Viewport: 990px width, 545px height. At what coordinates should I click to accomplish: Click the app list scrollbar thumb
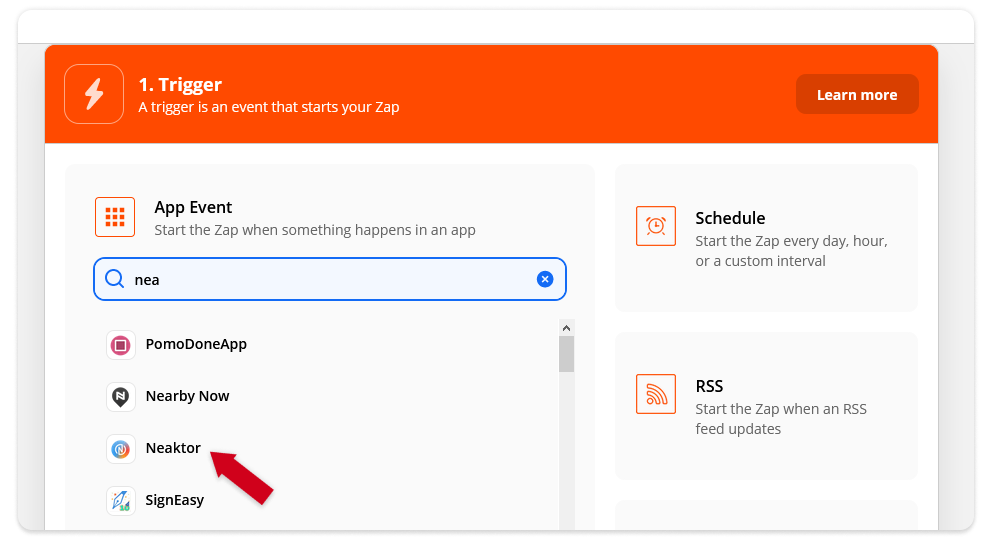click(x=566, y=354)
